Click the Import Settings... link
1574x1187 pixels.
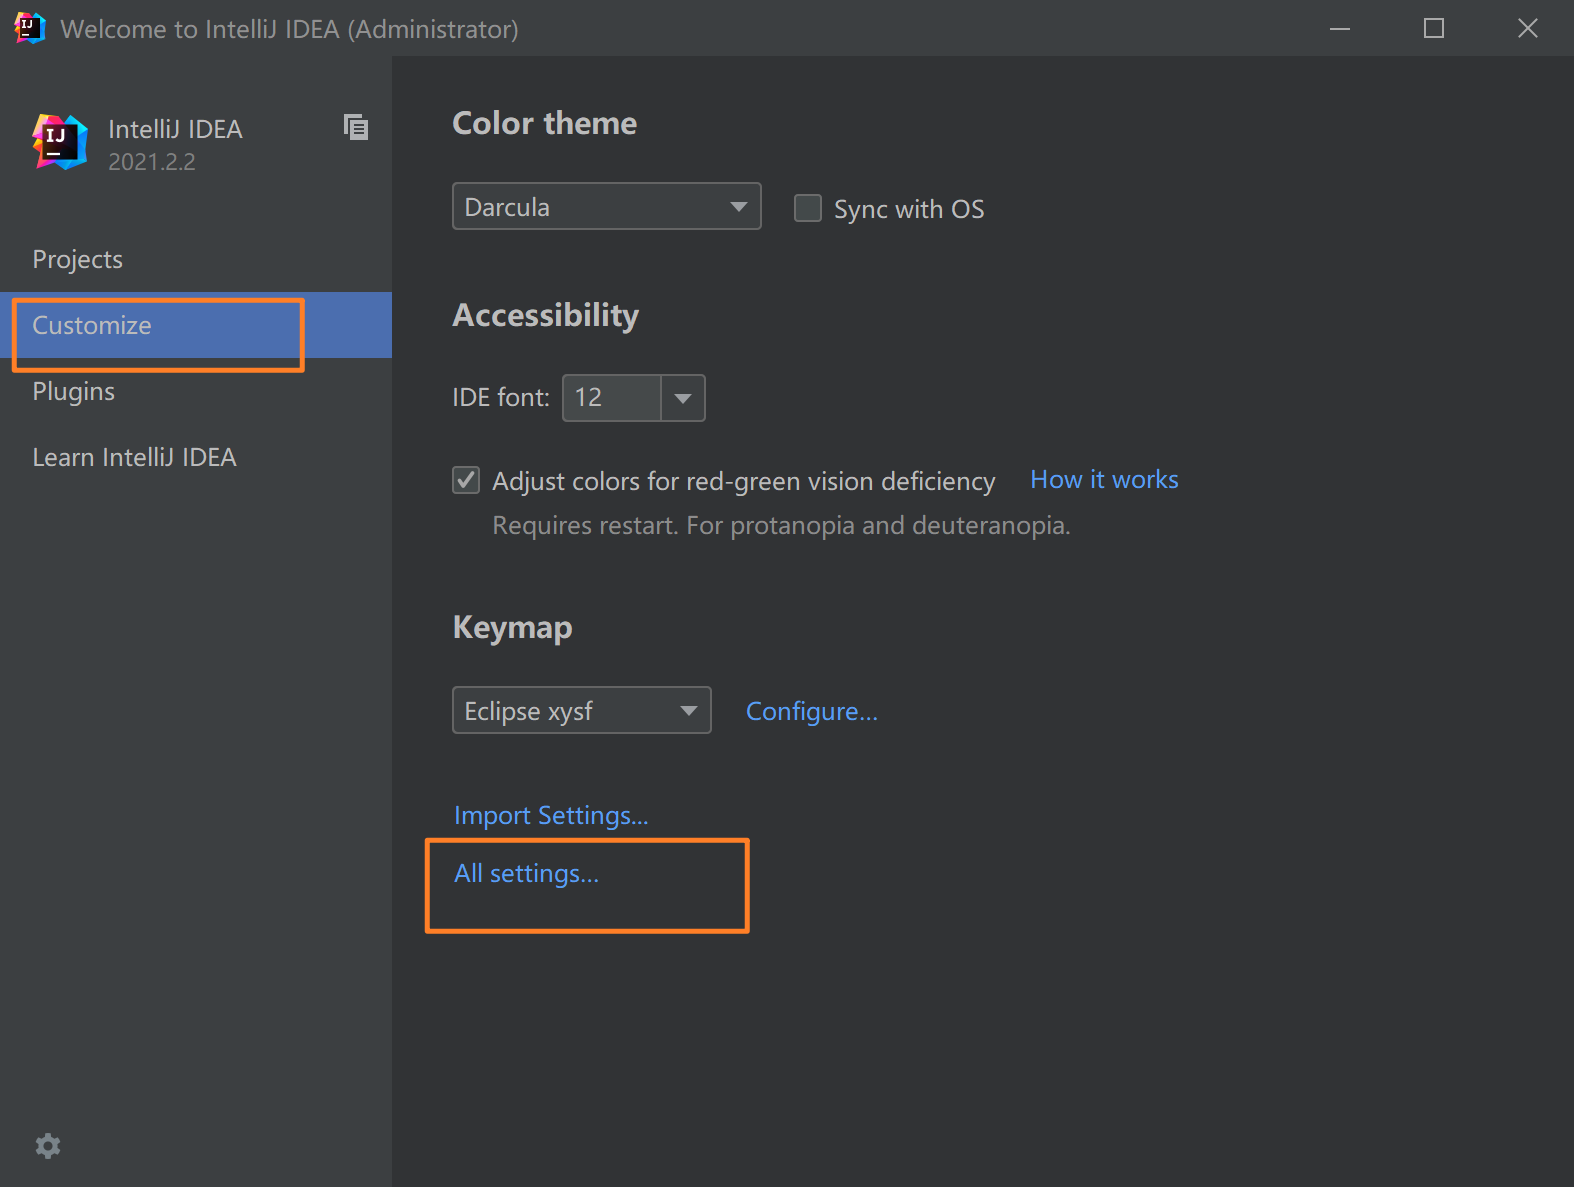(x=551, y=815)
